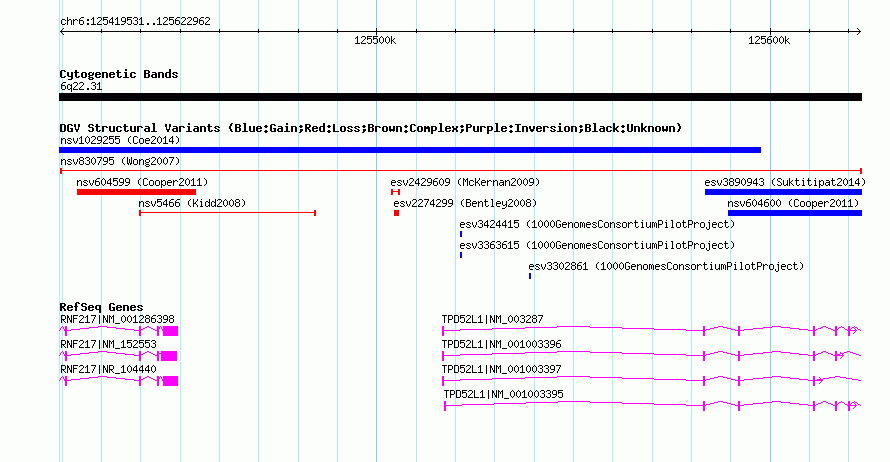Click the TPD52L1 NM_001003397 gene model line
Screen dimensions: 890x462
click(652, 380)
